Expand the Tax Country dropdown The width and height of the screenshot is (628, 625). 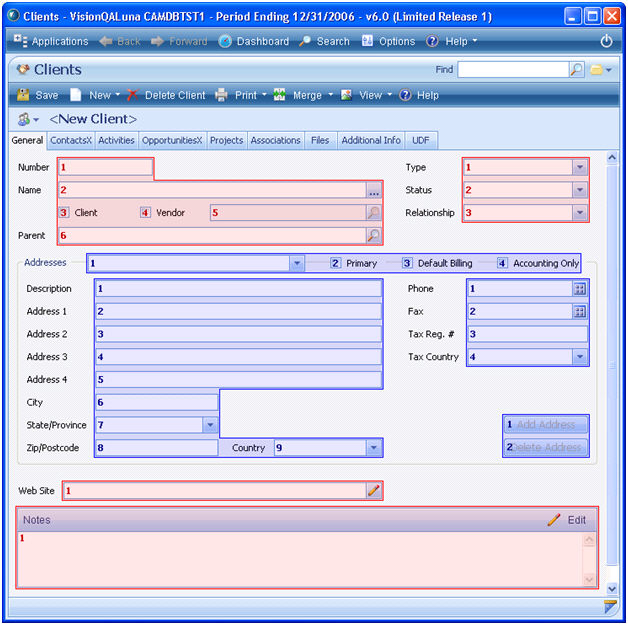tap(579, 356)
